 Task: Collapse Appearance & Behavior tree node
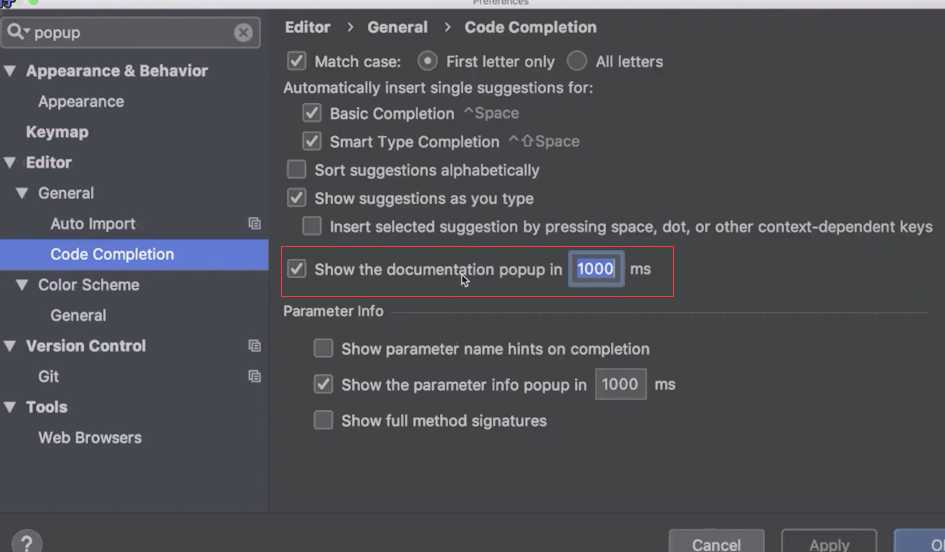10,71
